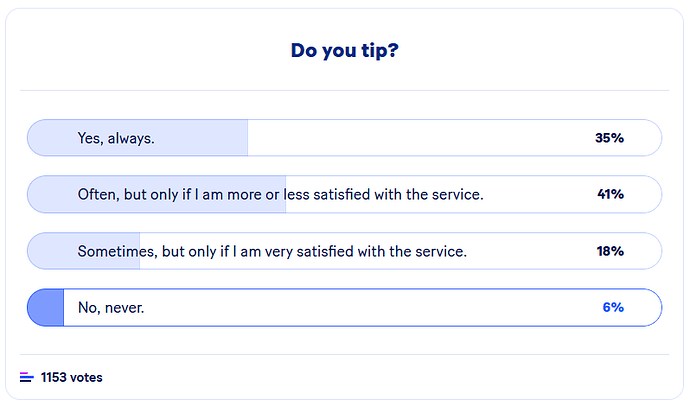Choose "Often, but only if more or less satisfied"
Screen dimensions: 690x406
280,194
